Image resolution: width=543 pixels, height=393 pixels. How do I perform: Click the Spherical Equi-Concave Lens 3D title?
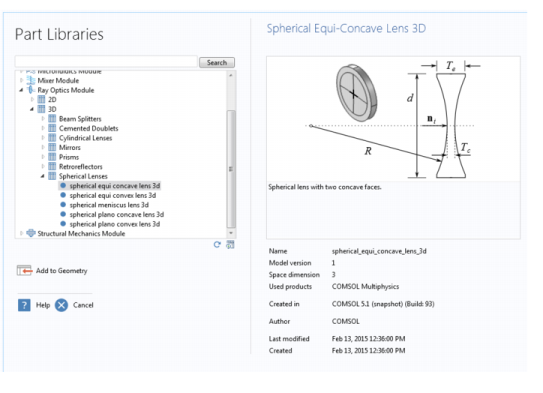point(346,28)
